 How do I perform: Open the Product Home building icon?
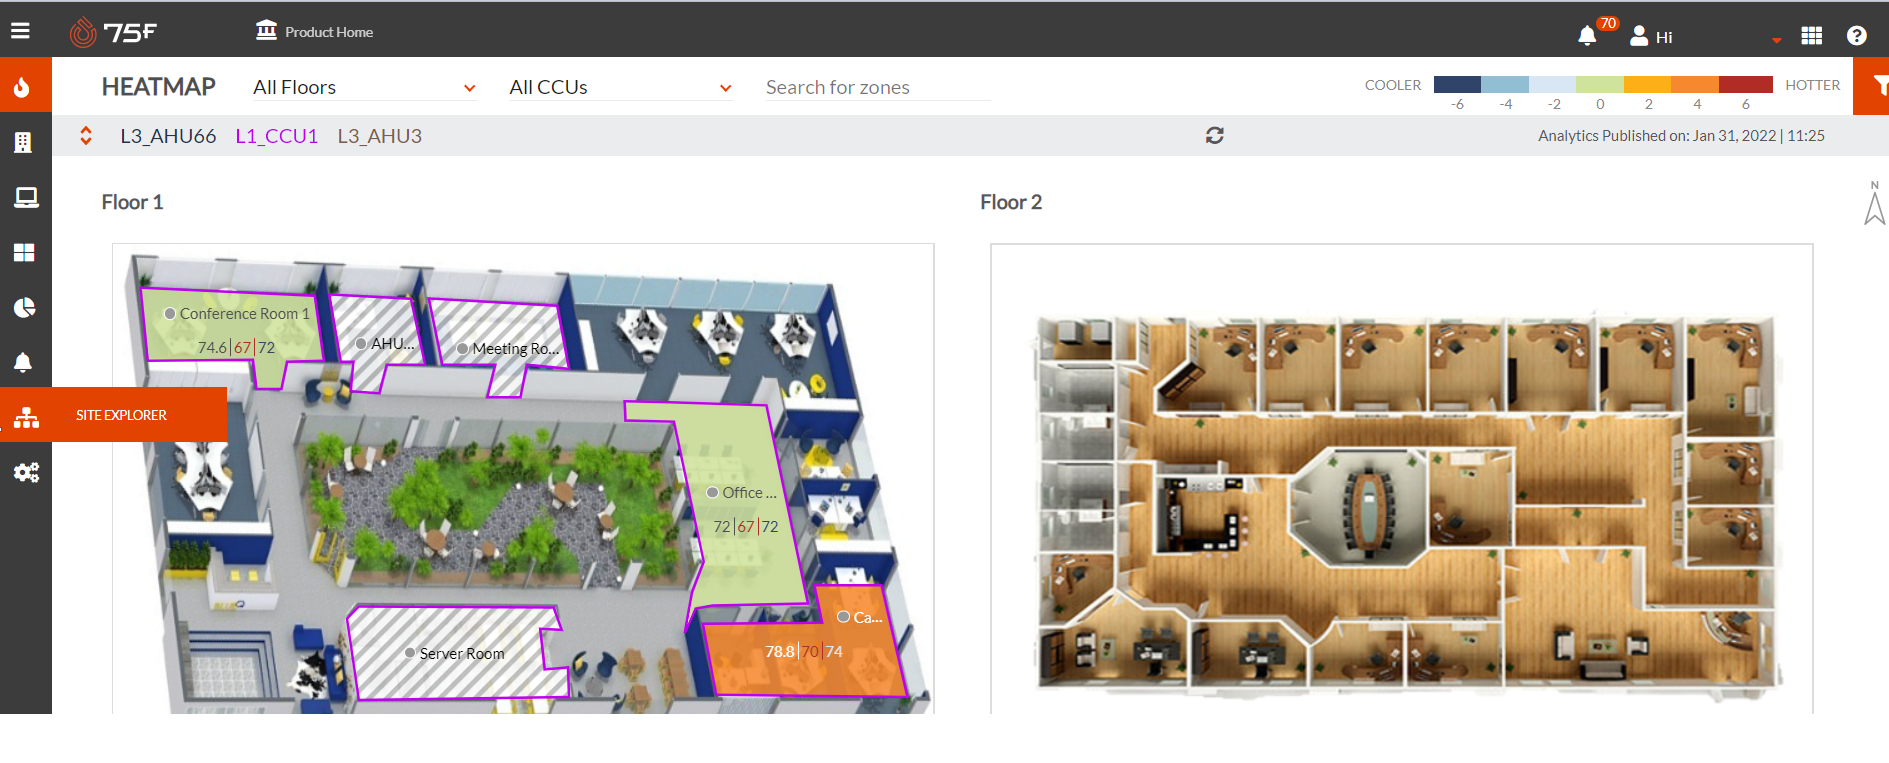(x=266, y=30)
